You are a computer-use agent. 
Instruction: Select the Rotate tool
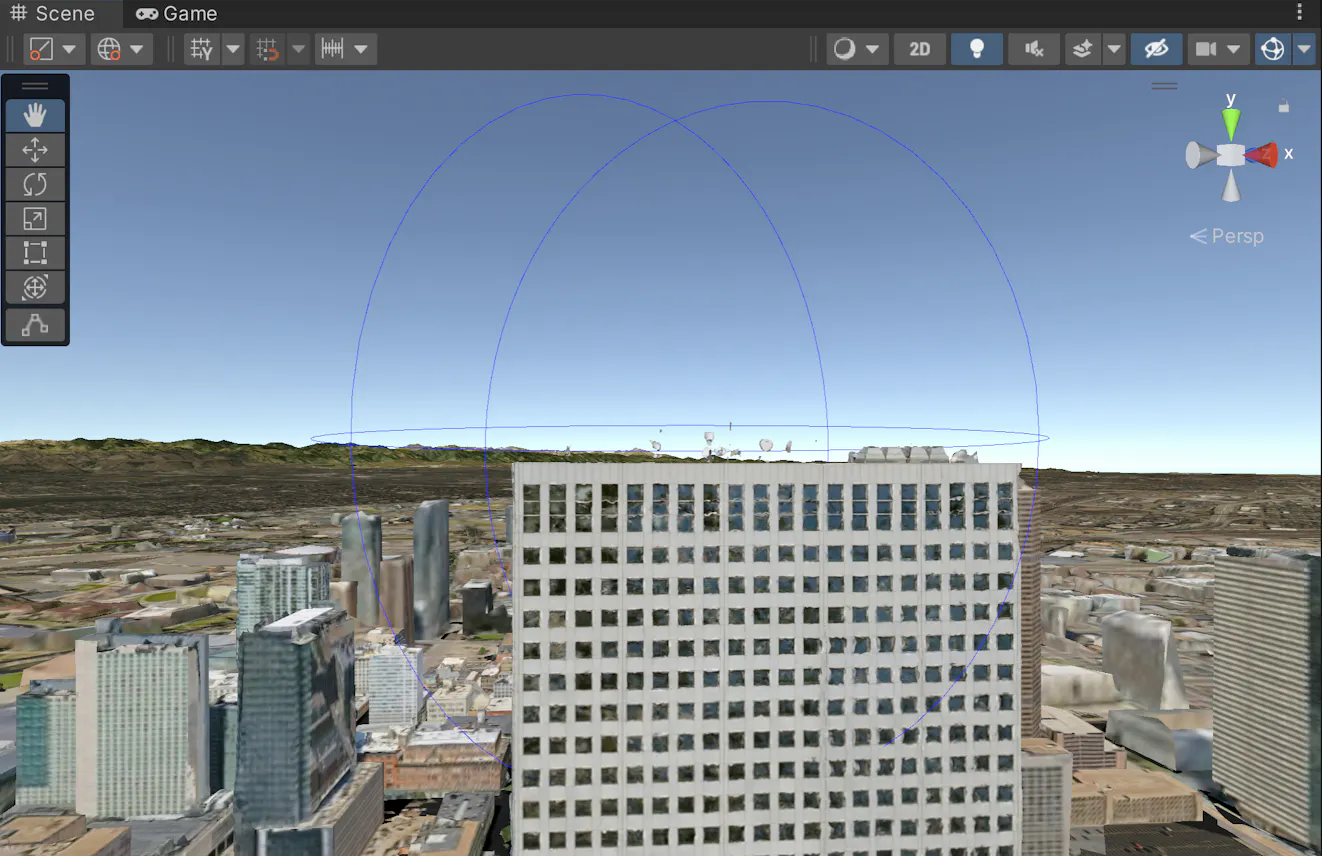[x=35, y=184]
